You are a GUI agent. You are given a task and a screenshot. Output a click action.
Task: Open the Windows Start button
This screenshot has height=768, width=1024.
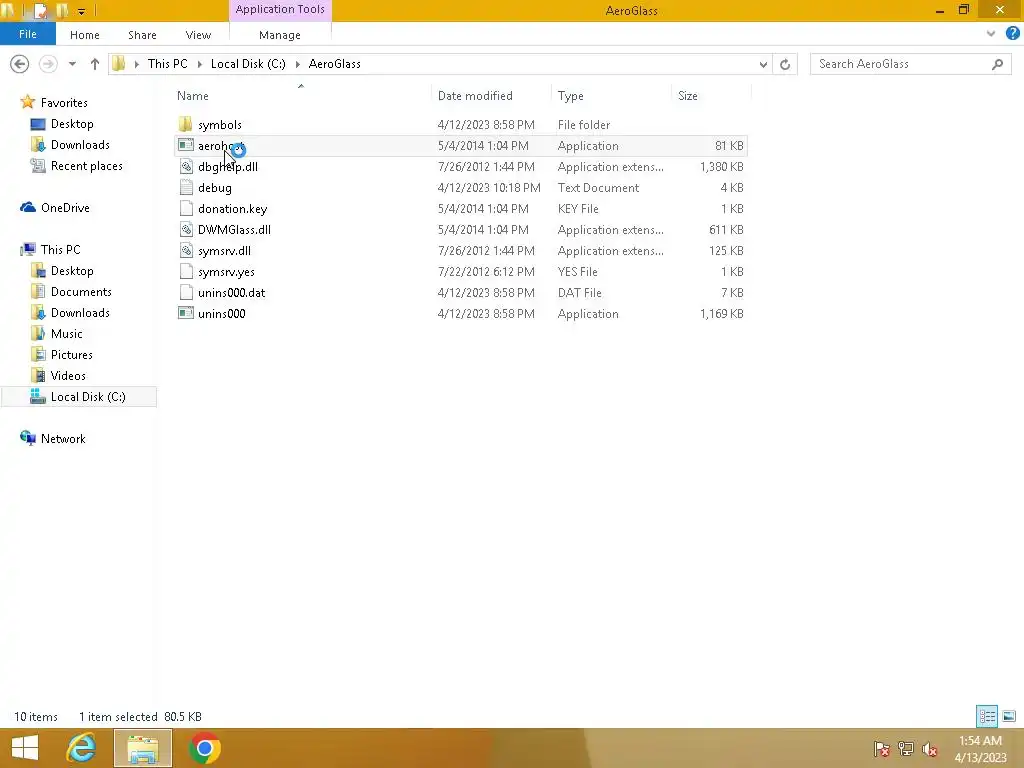(x=25, y=748)
